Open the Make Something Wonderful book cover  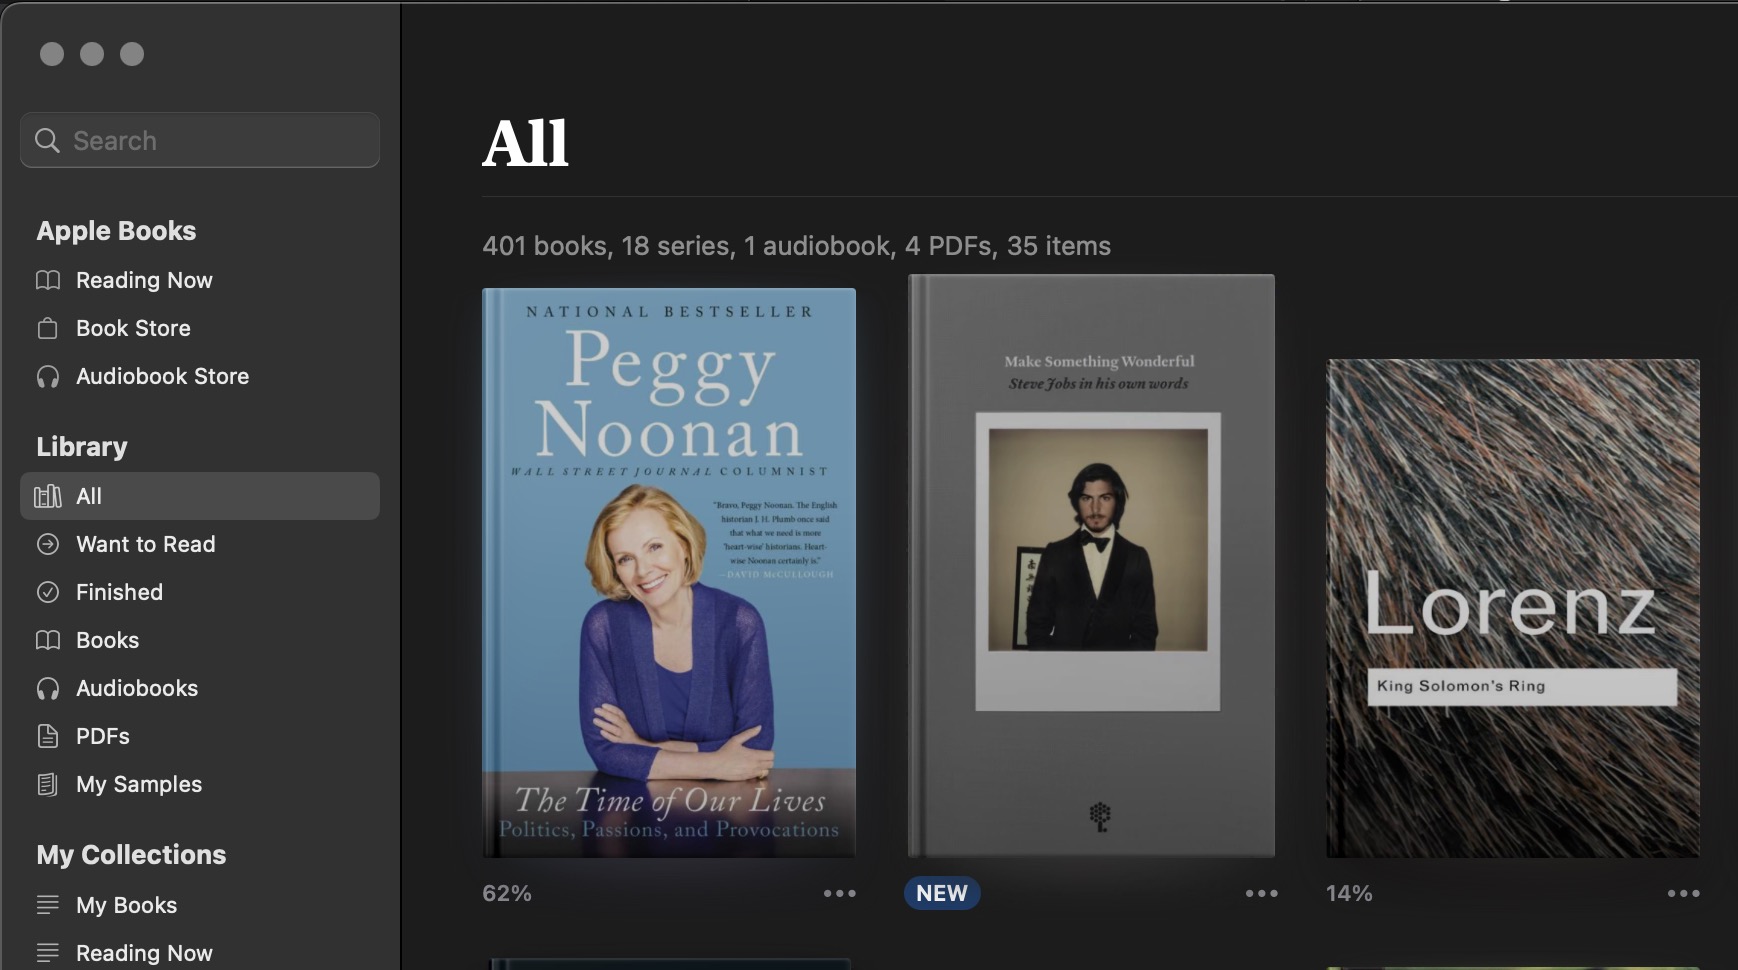point(1091,566)
